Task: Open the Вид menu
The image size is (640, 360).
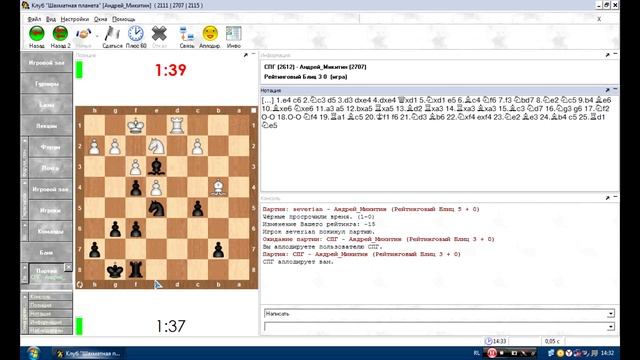Action: (51, 19)
